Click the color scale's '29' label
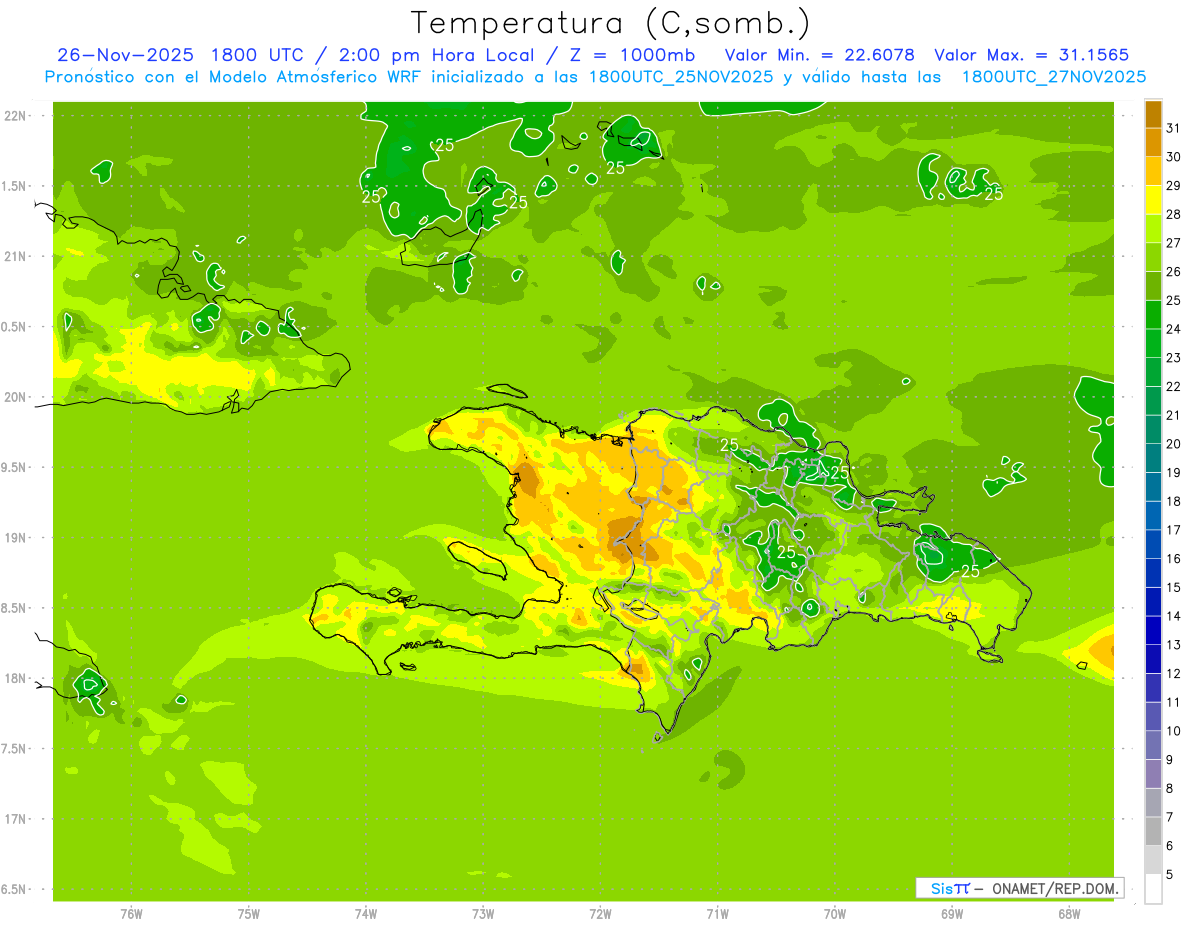Image resolution: width=1200 pixels, height=927 pixels. (1174, 186)
